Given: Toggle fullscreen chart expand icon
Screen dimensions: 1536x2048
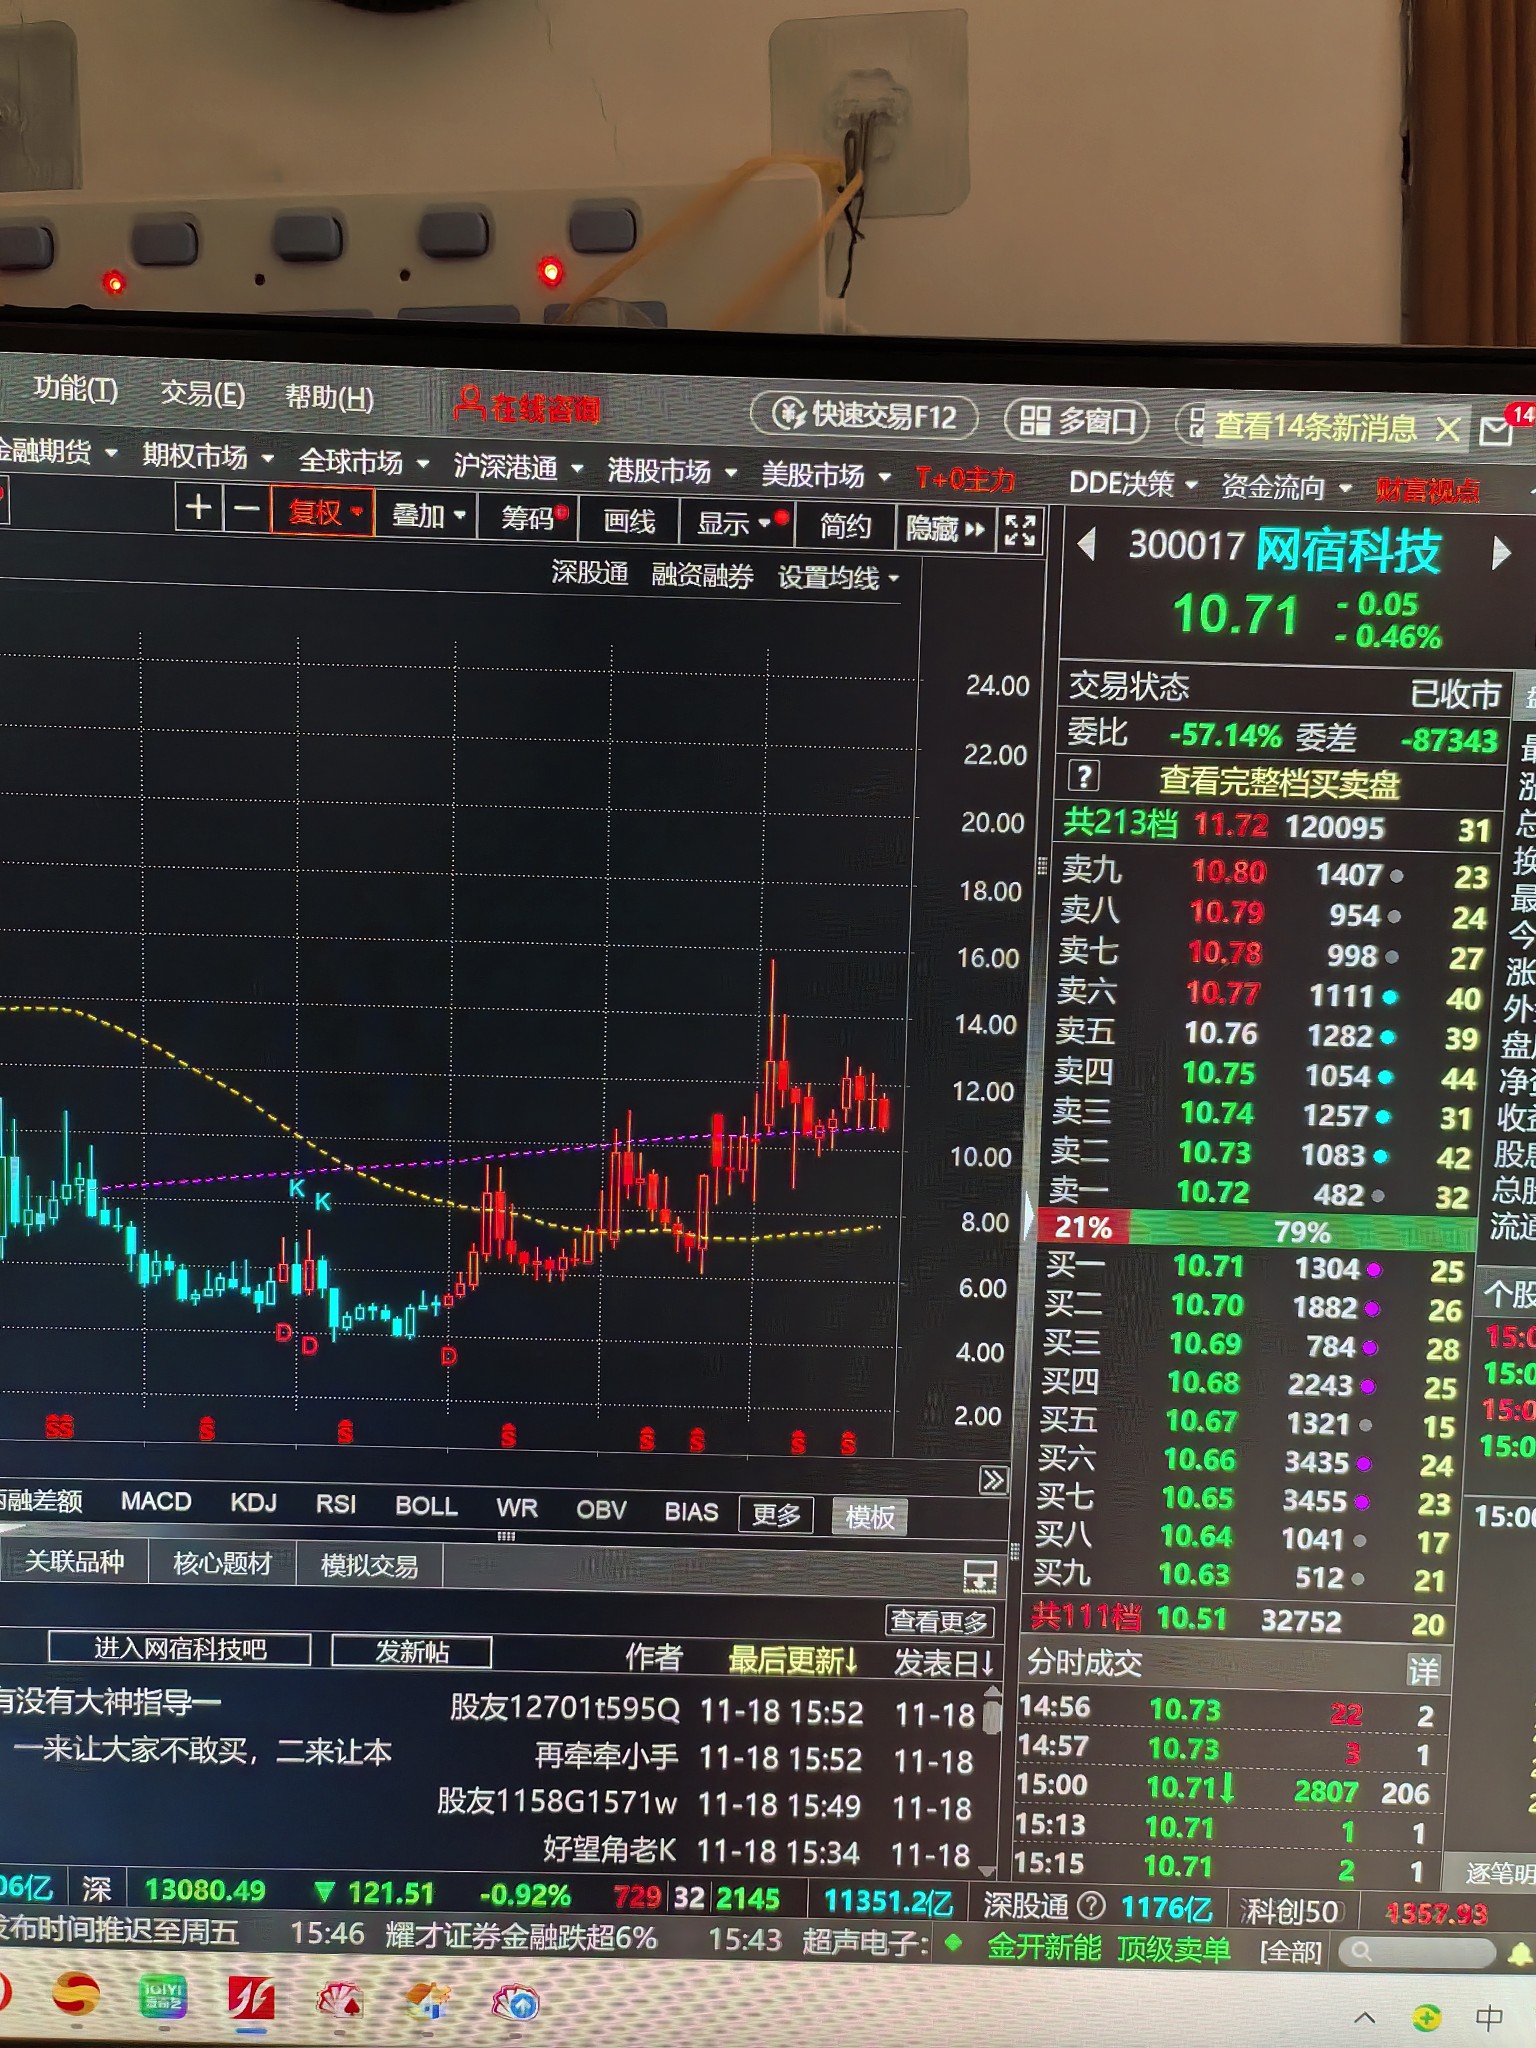Looking at the screenshot, I should tap(1019, 530).
